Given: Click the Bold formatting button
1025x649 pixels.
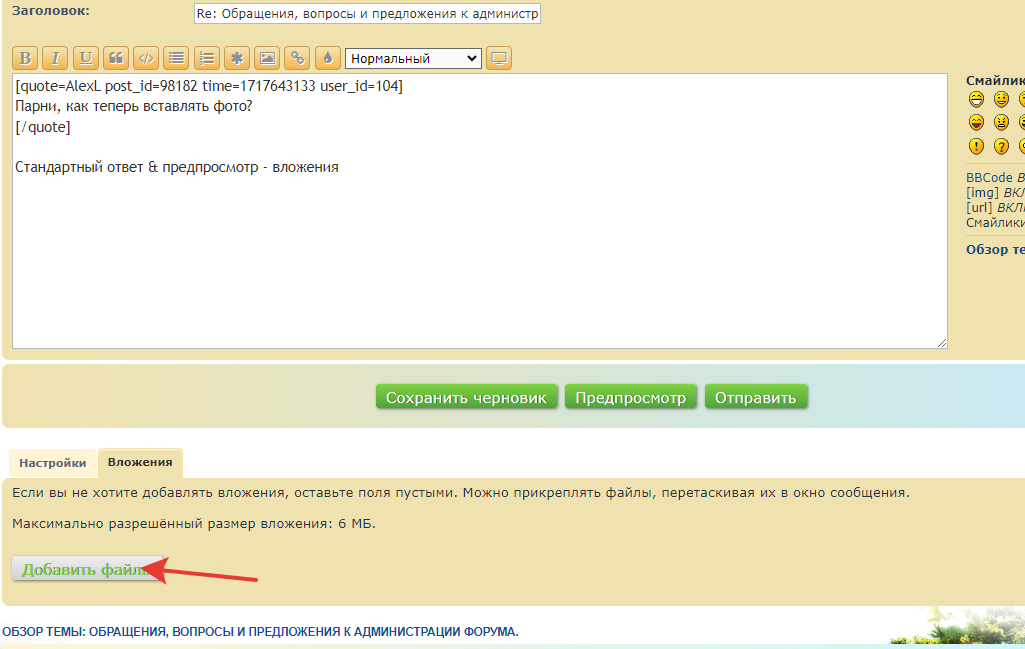Looking at the screenshot, I should (26, 58).
